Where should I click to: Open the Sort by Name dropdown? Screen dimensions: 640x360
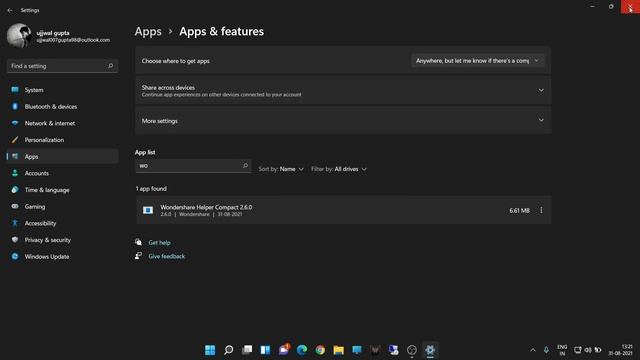tap(281, 169)
